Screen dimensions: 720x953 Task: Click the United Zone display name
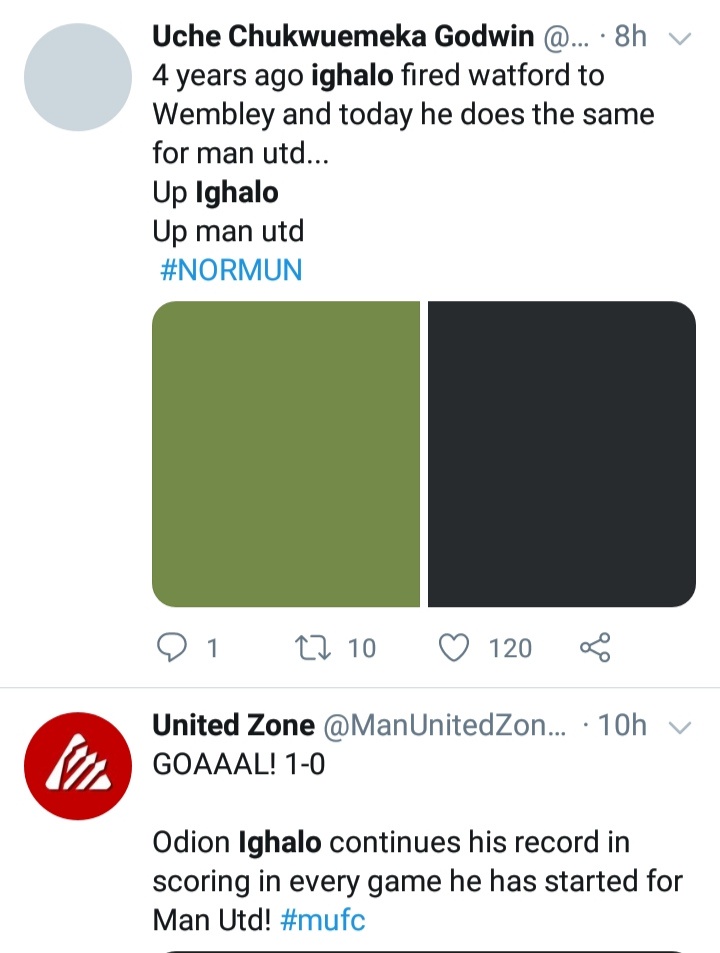click(233, 725)
